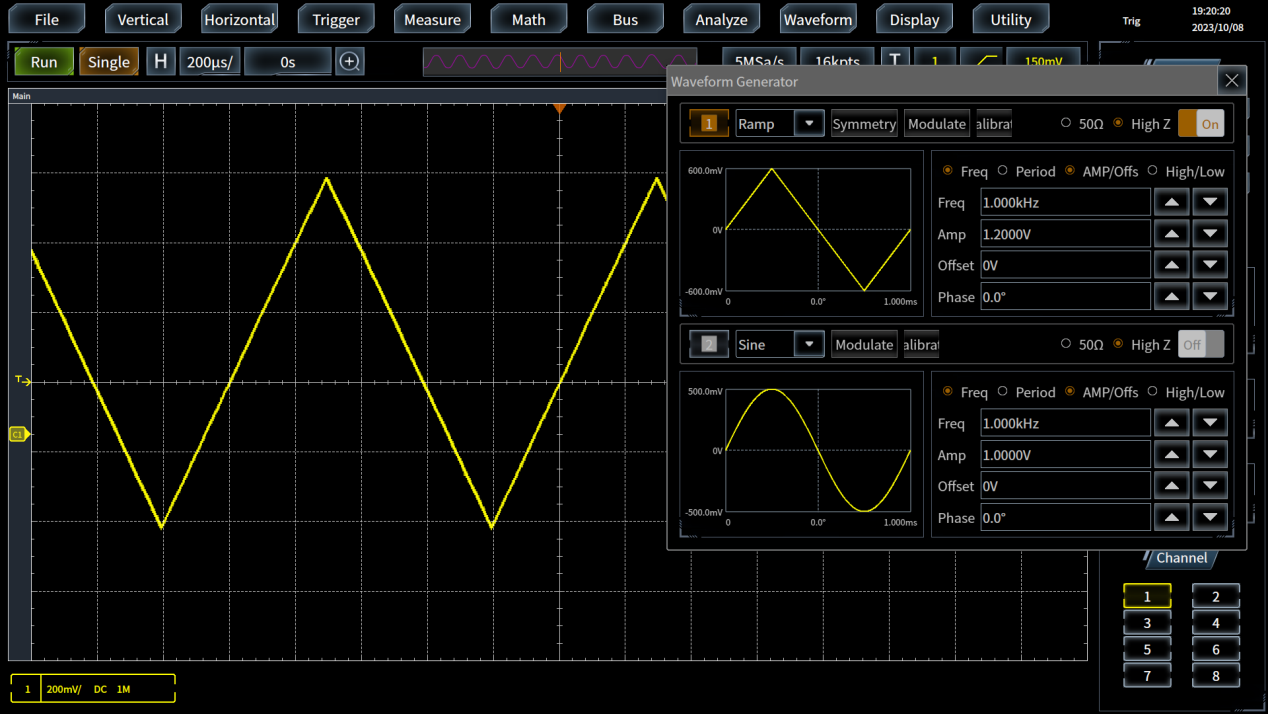Click the C1 ground level marker
This screenshot has width=1268, height=714.
coord(18,434)
